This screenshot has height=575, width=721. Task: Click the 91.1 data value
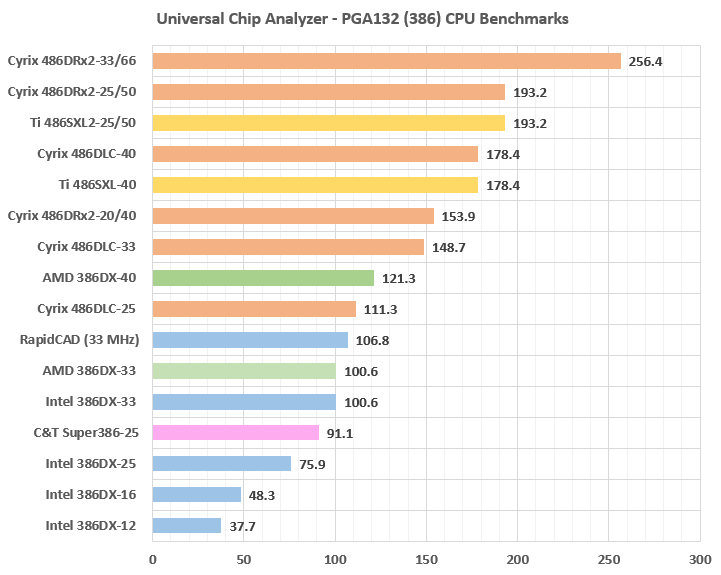[340, 433]
